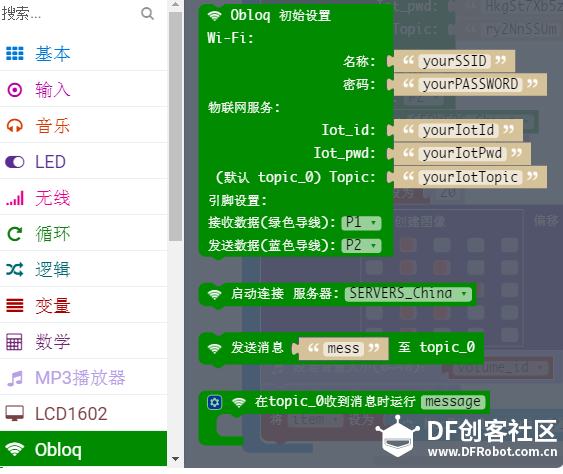Click the yourSSID text field
The width and height of the screenshot is (563, 474).
tap(454, 61)
